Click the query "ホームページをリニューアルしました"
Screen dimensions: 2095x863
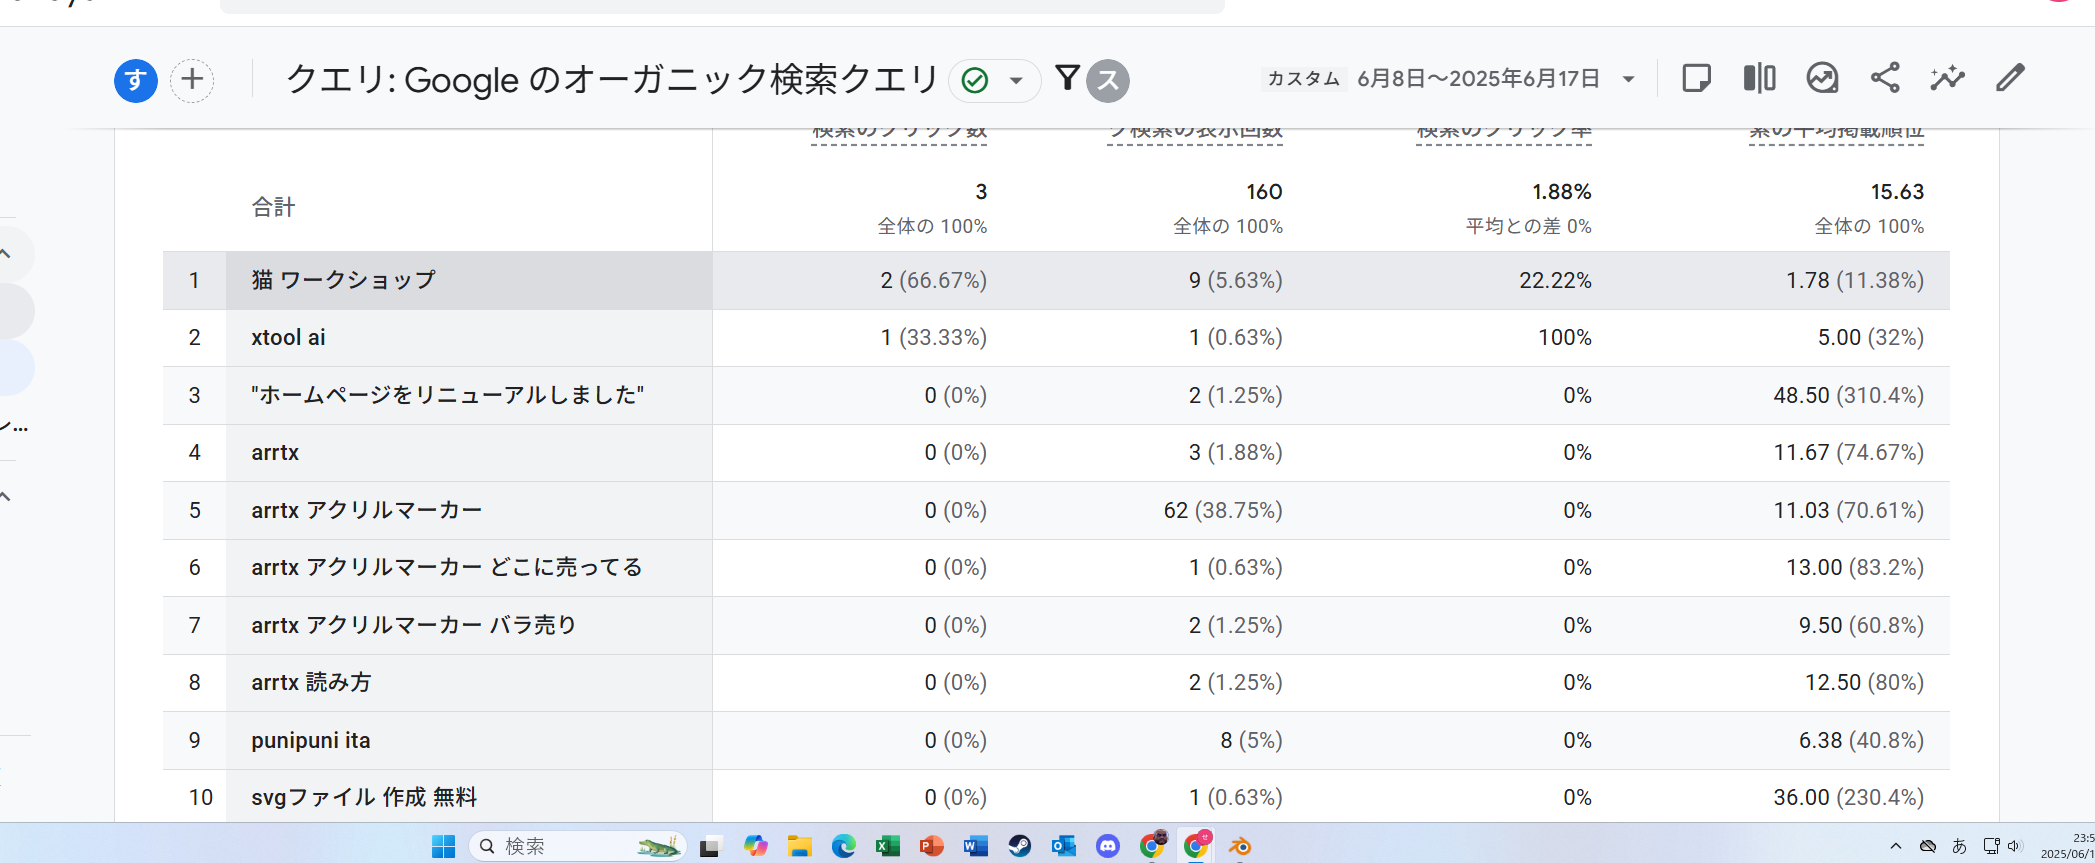448,395
